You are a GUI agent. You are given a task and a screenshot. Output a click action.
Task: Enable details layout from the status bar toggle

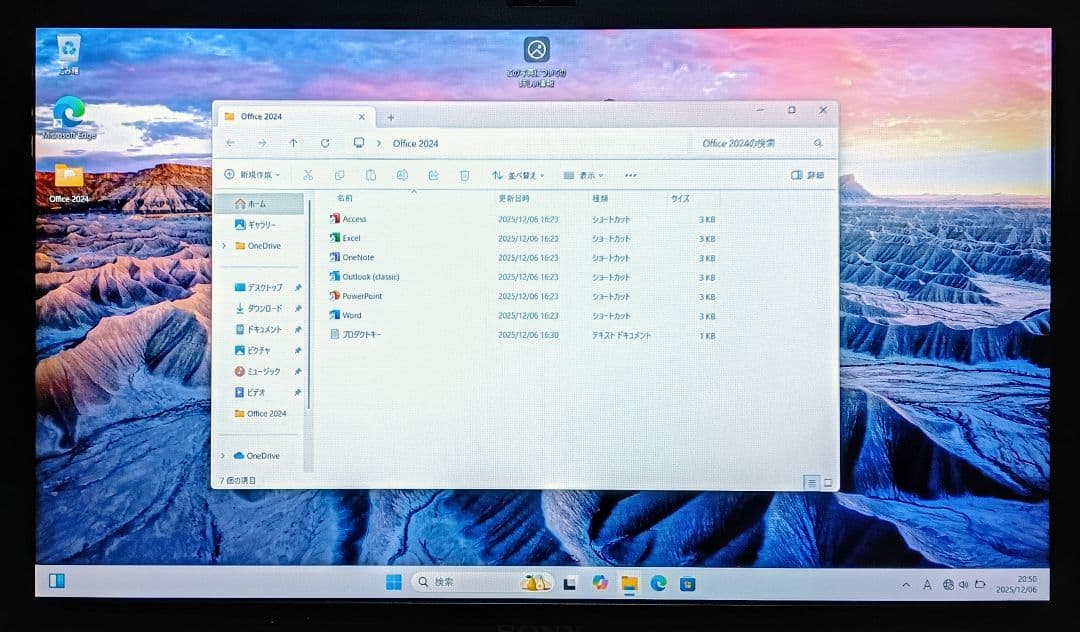[810, 481]
